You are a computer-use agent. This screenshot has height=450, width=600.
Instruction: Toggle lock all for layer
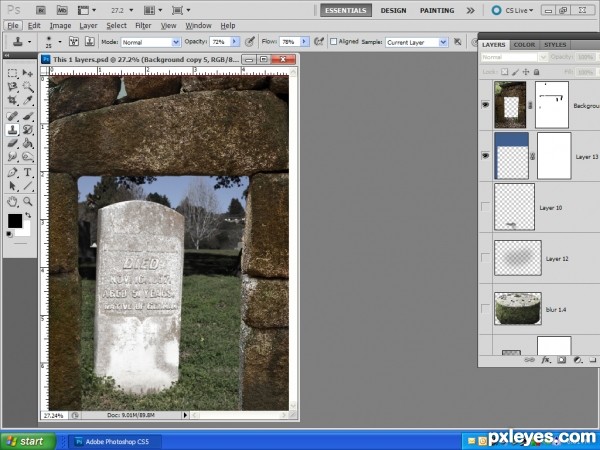click(536, 72)
